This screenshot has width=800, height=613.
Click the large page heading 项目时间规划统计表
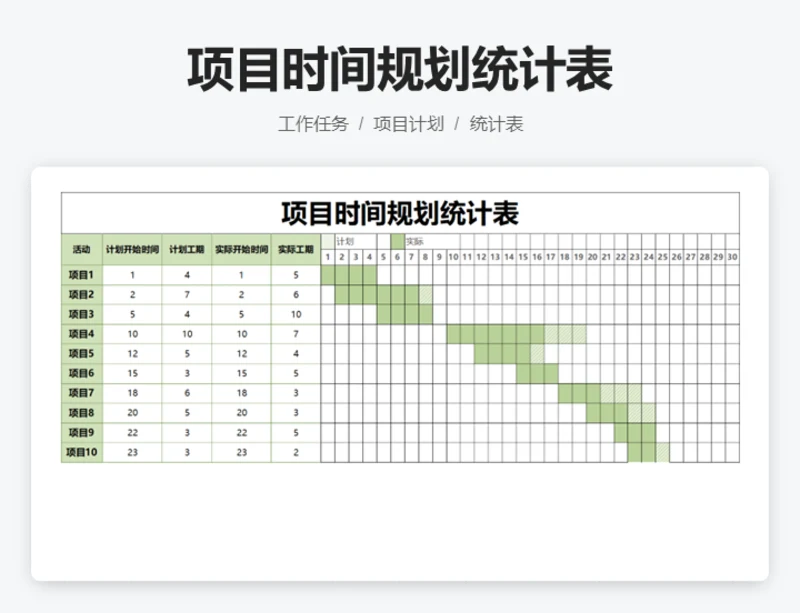pos(400,69)
